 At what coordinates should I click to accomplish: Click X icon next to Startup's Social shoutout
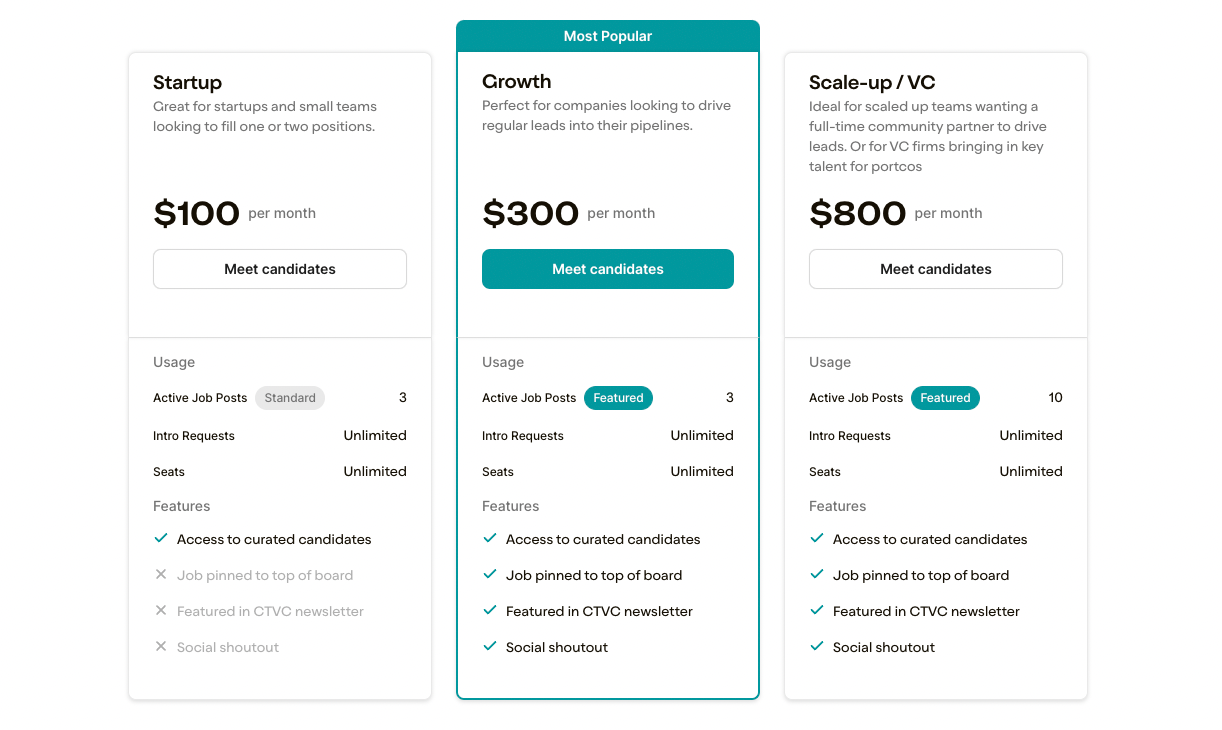point(160,646)
